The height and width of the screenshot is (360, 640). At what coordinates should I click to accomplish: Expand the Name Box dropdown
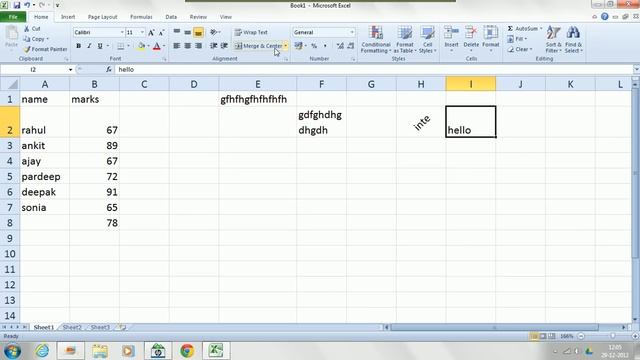(x=70, y=70)
